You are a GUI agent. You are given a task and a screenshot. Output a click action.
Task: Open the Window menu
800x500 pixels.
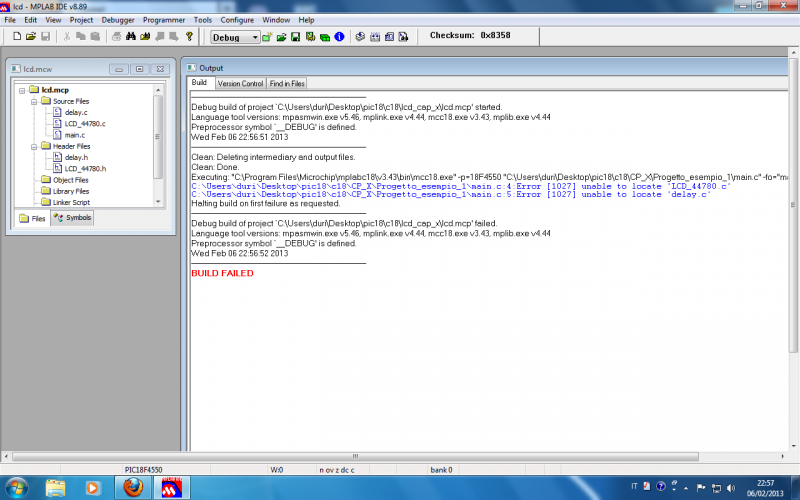click(x=276, y=20)
